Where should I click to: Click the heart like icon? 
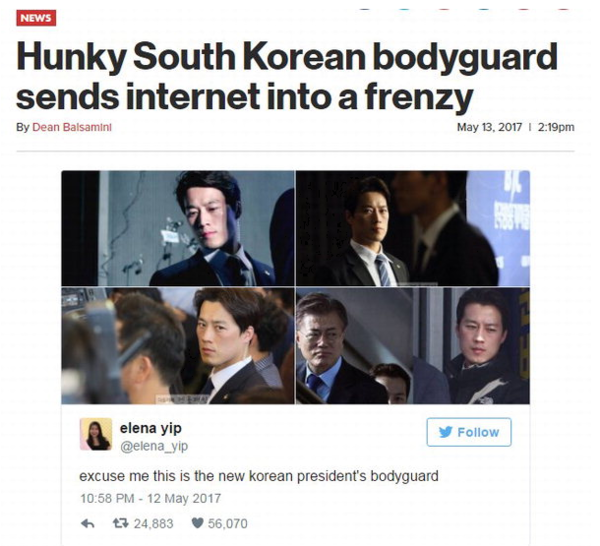[197, 523]
